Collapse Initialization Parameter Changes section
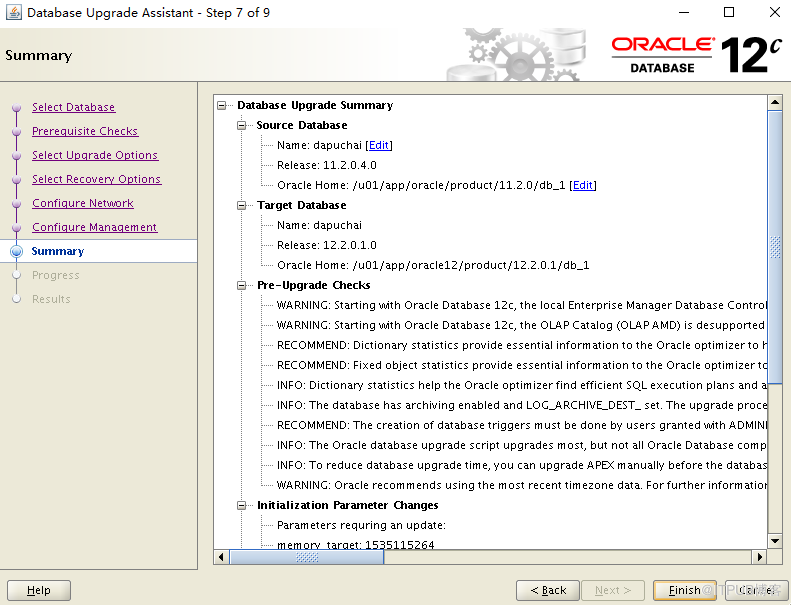Image resolution: width=791 pixels, height=605 pixels. click(x=242, y=506)
